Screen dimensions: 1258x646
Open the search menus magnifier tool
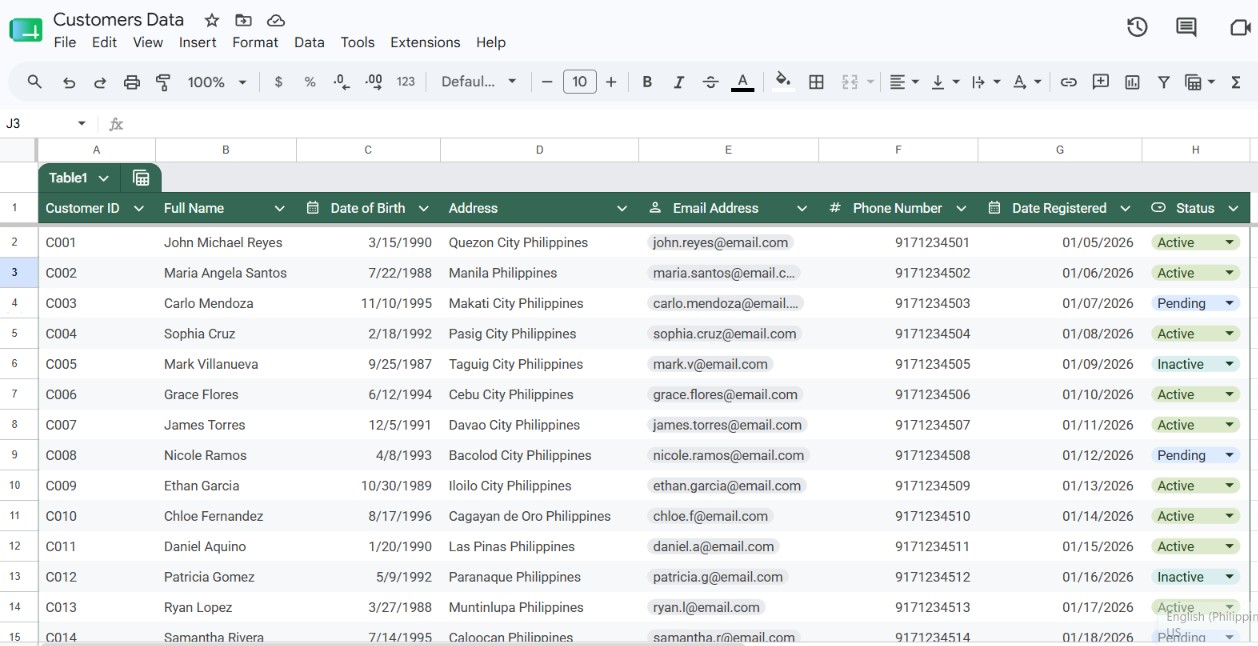[x=35, y=82]
